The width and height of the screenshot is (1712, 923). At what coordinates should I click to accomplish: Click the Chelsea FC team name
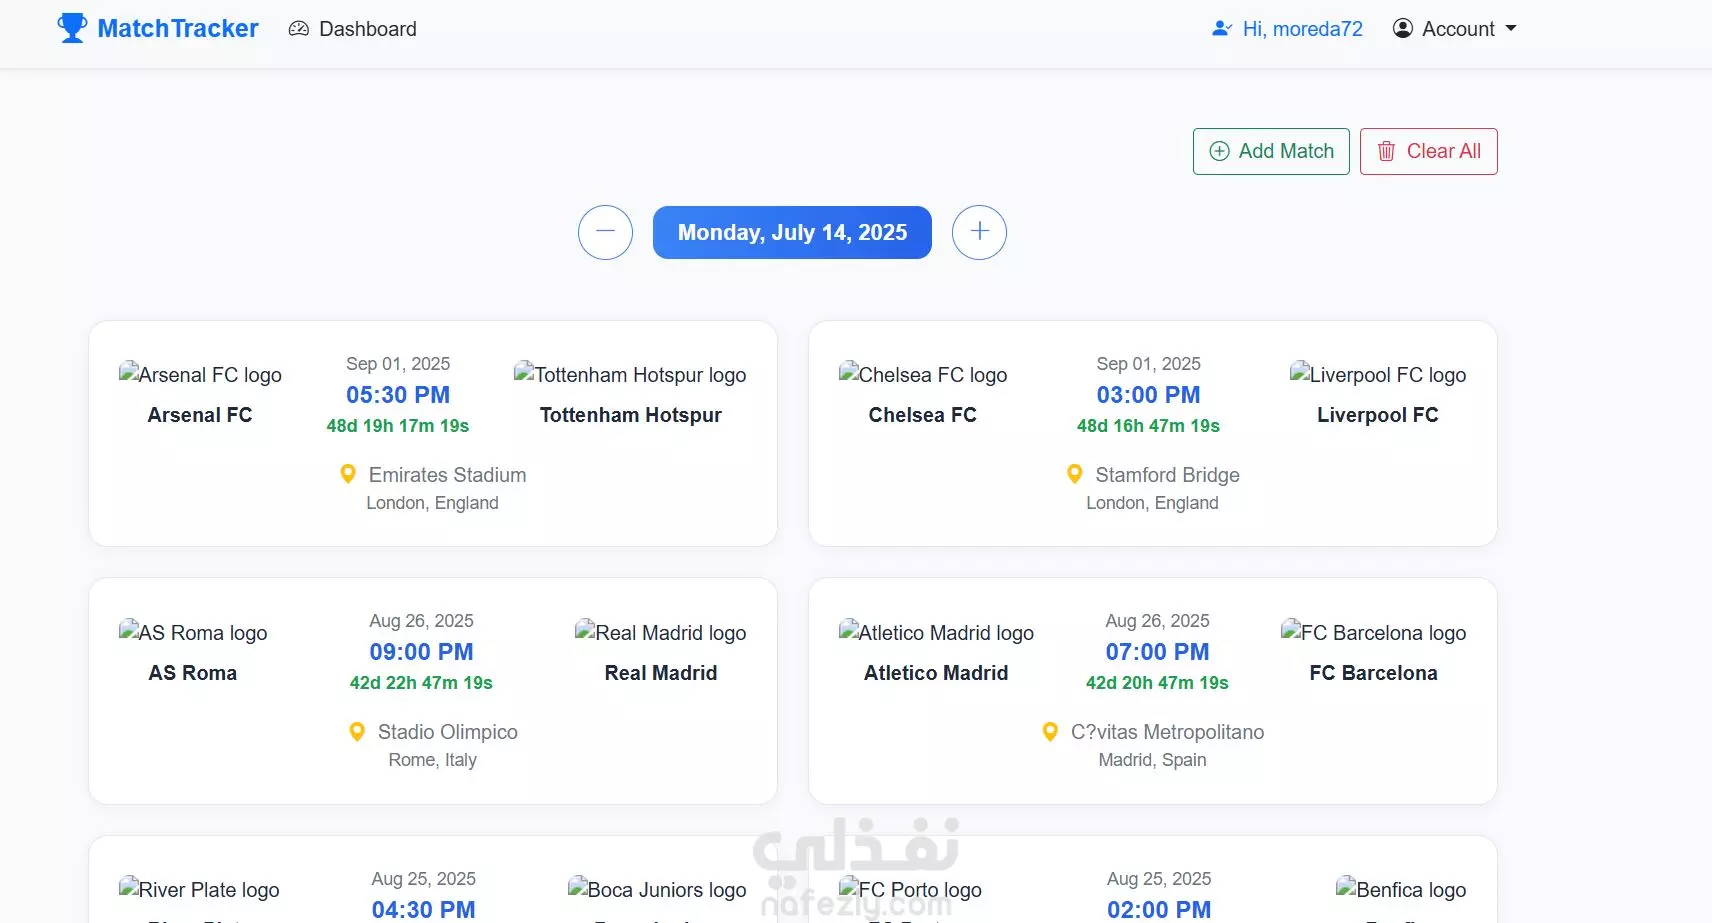point(923,415)
